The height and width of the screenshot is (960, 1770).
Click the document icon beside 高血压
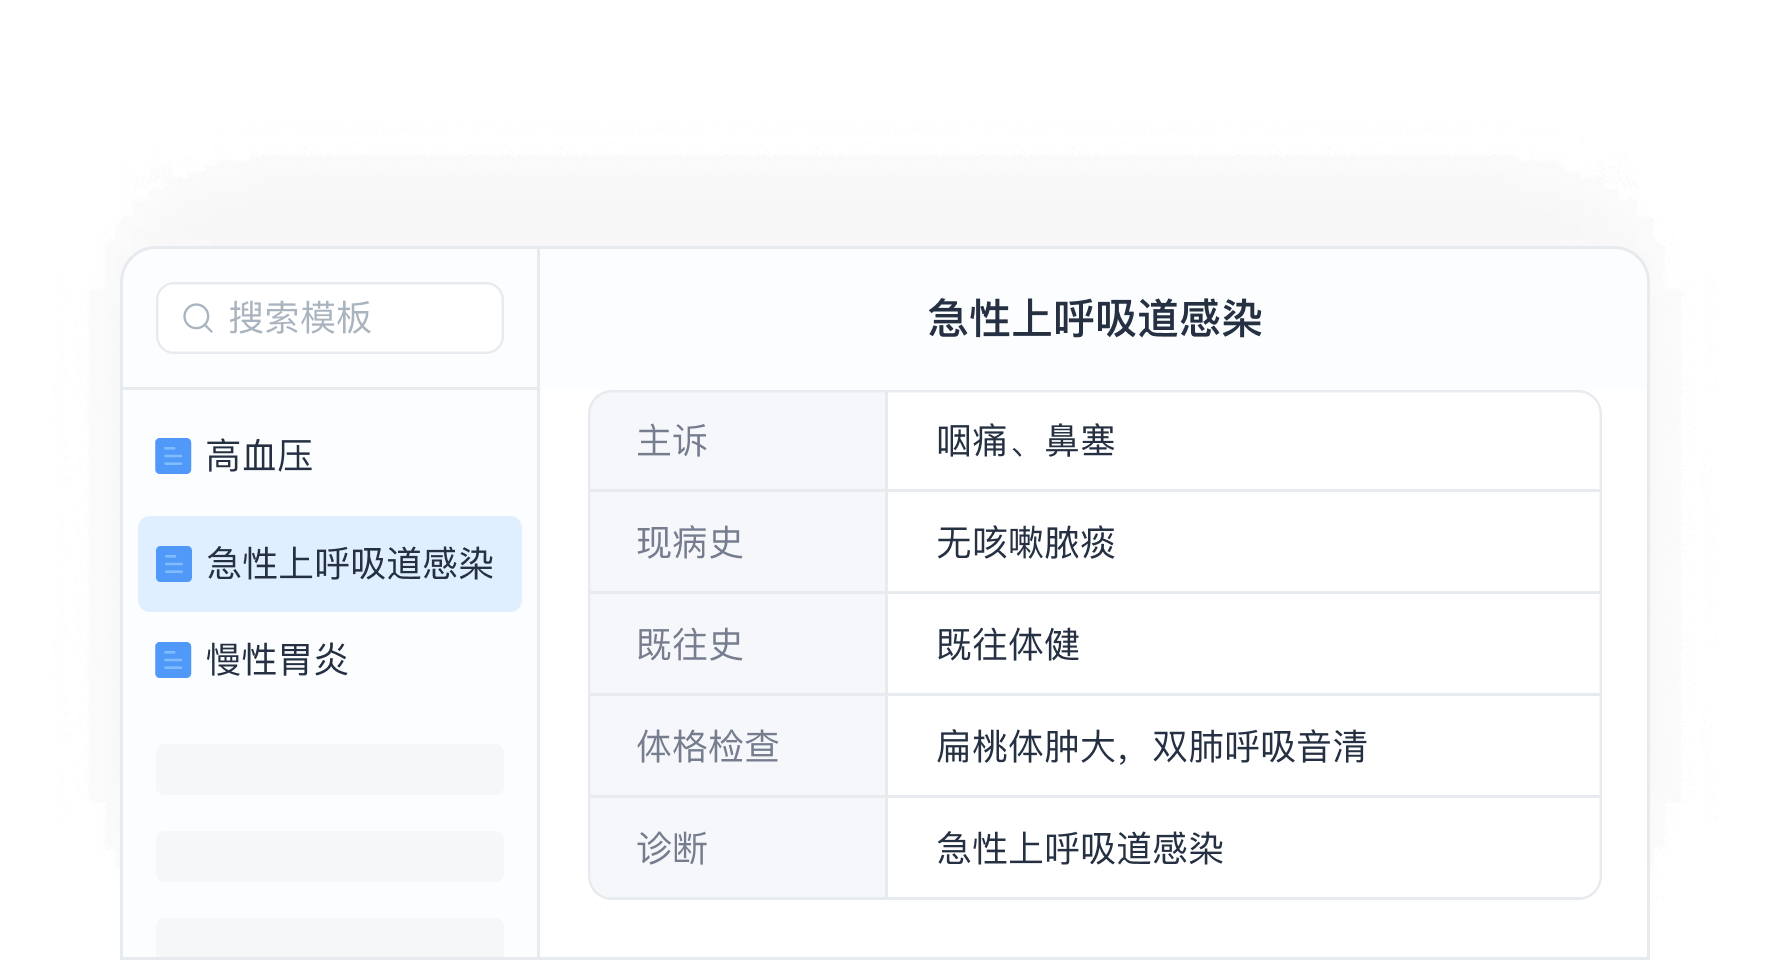172,457
